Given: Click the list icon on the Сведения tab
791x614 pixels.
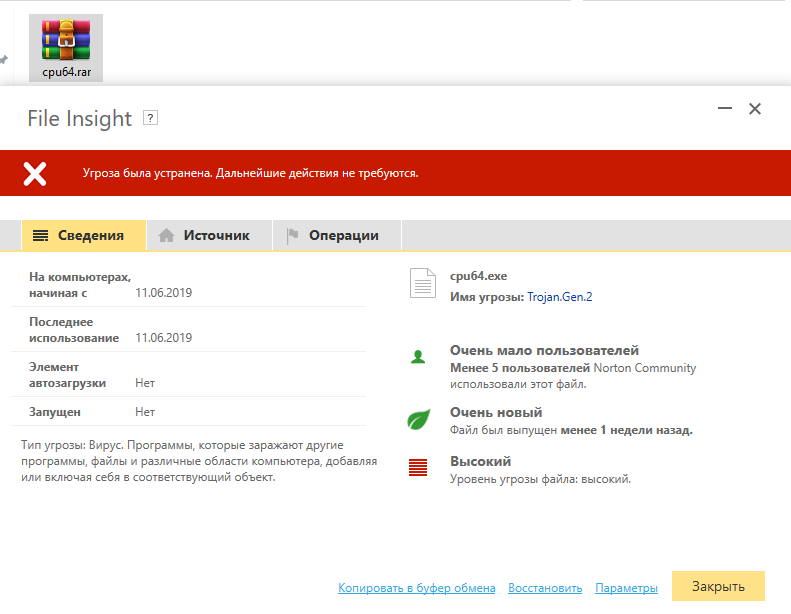Looking at the screenshot, I should pyautogui.click(x=40, y=235).
